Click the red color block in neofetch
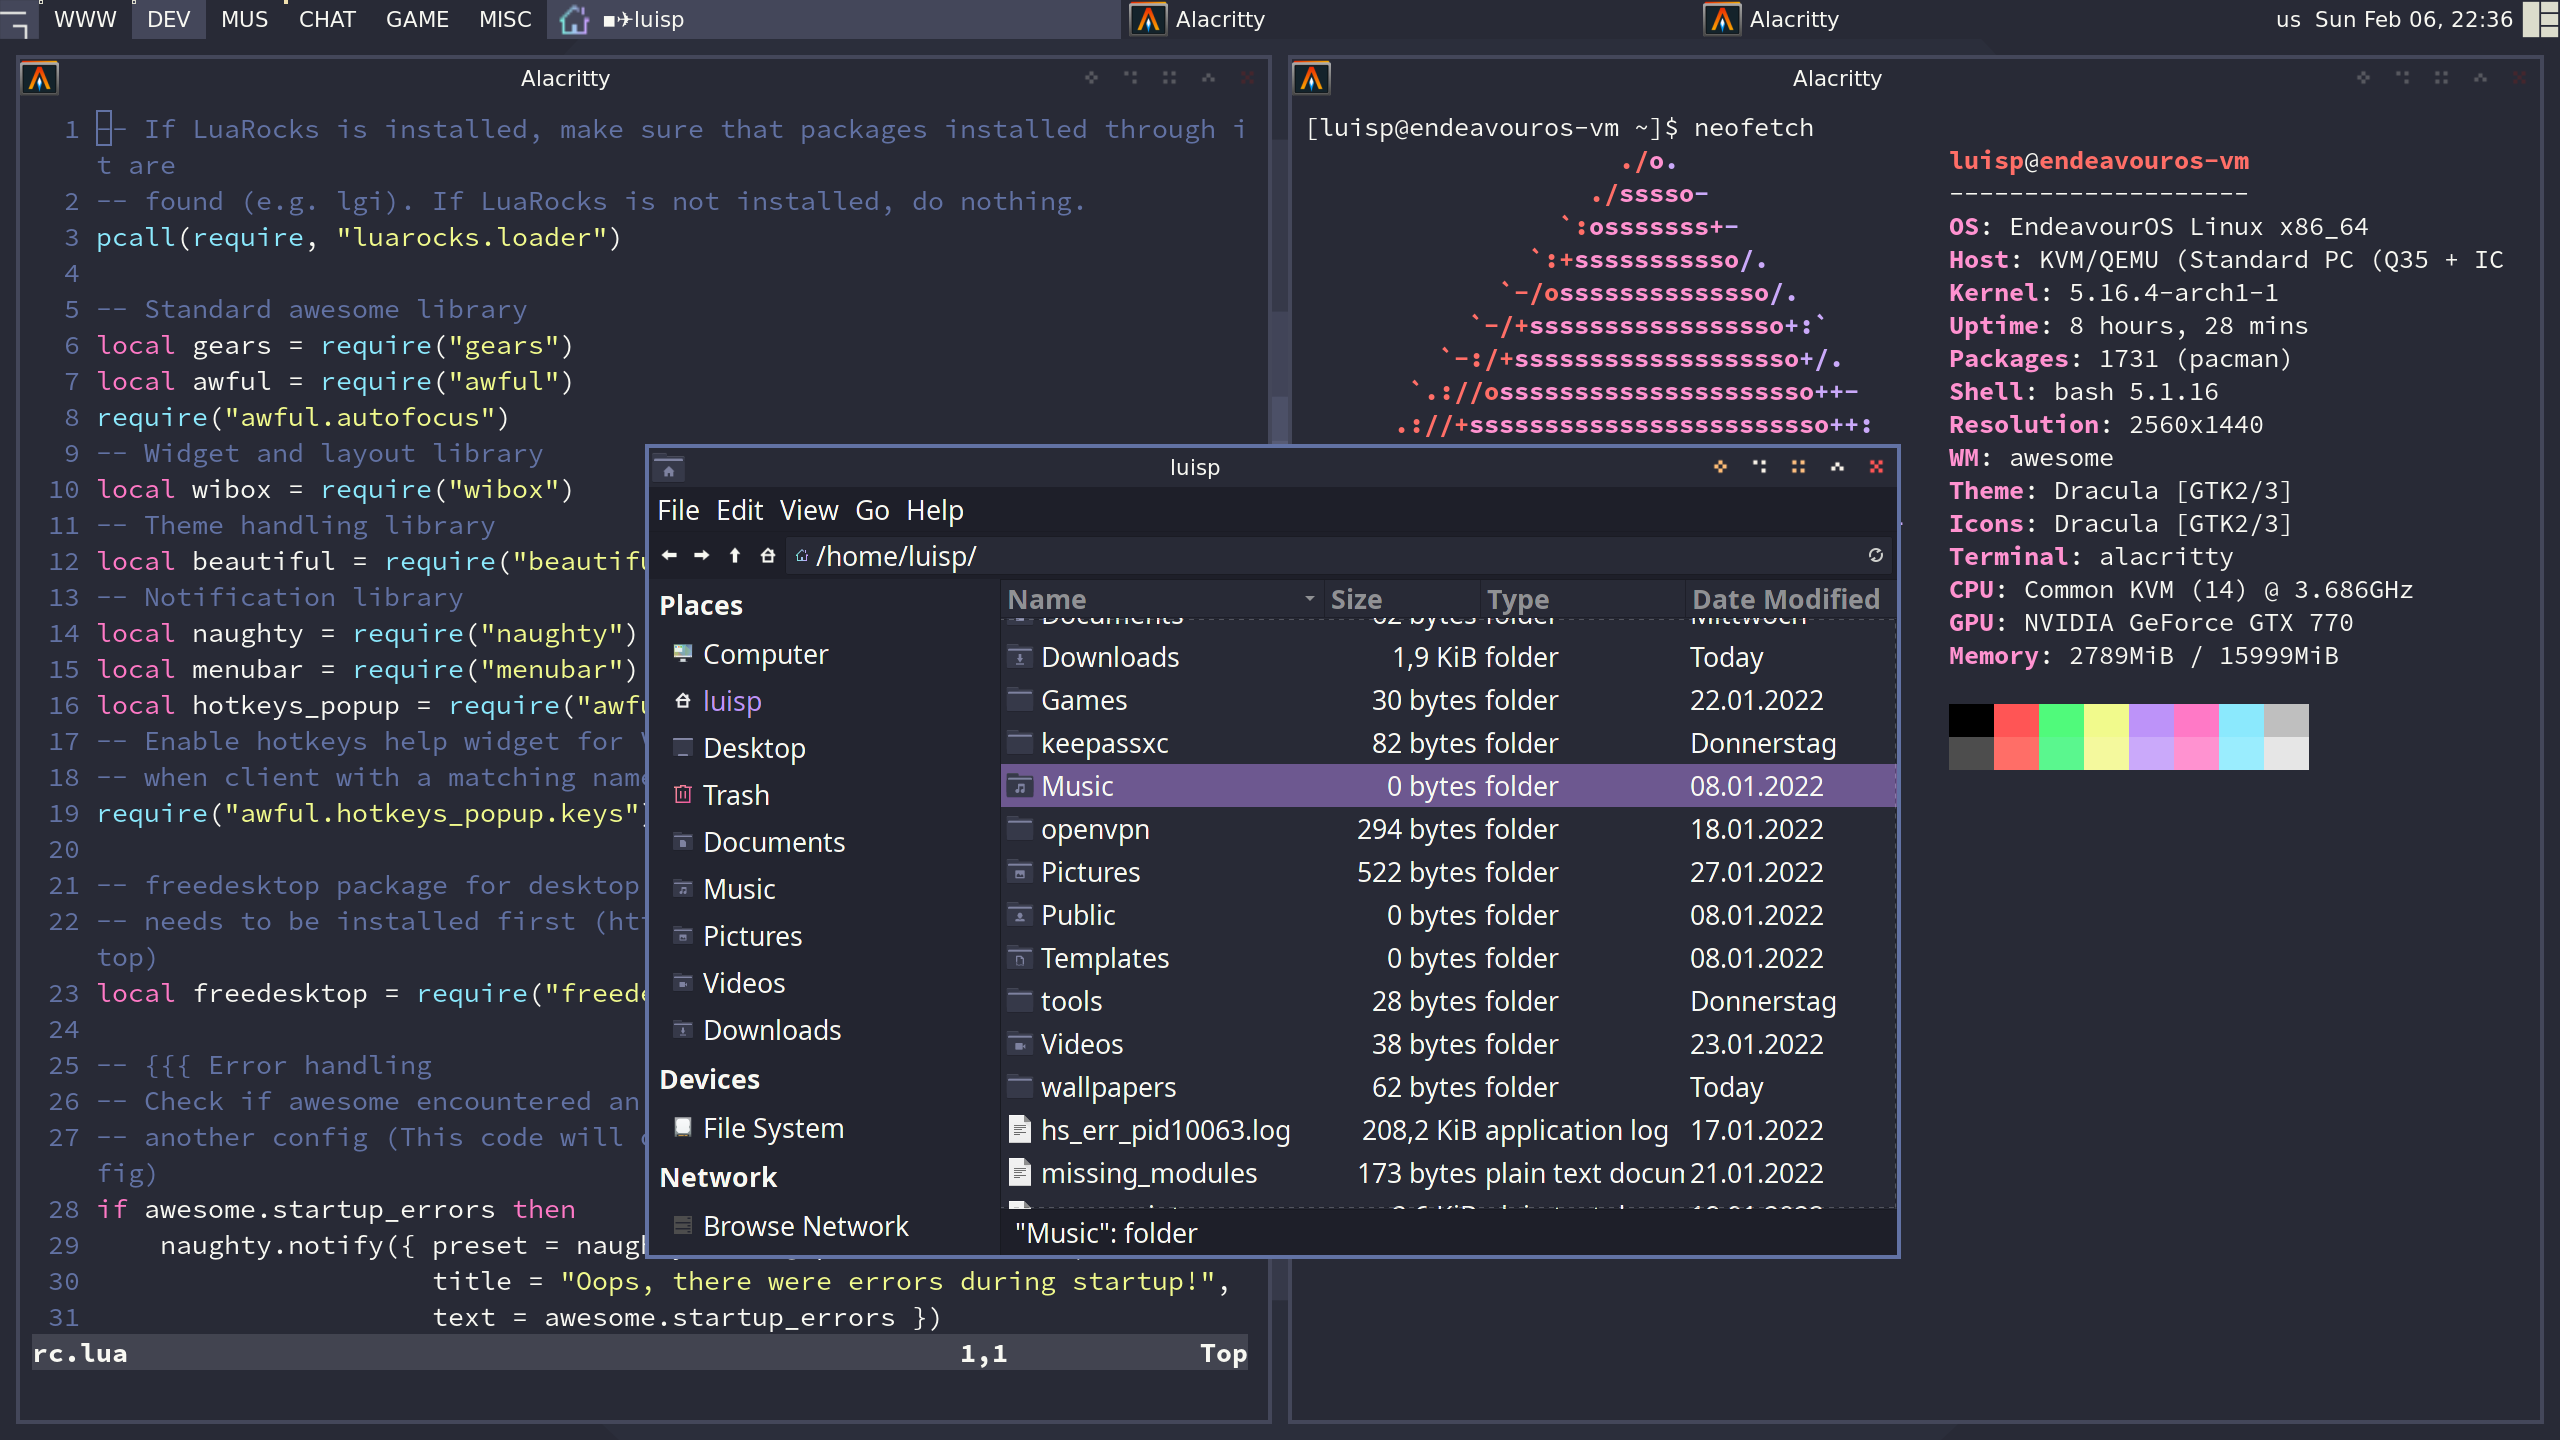 click(2015, 720)
